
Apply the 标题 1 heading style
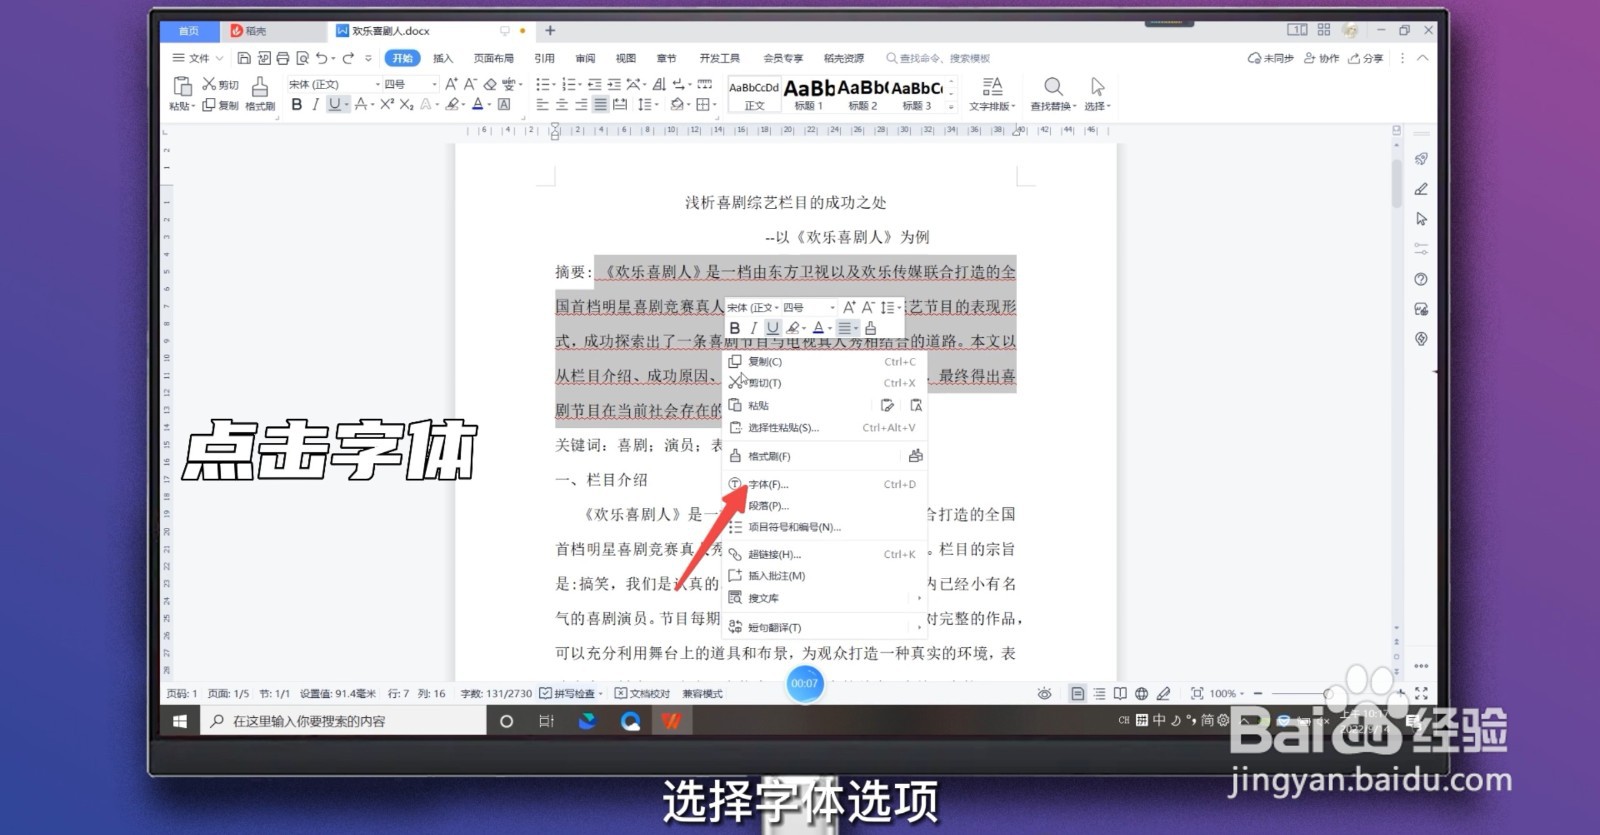click(x=809, y=94)
